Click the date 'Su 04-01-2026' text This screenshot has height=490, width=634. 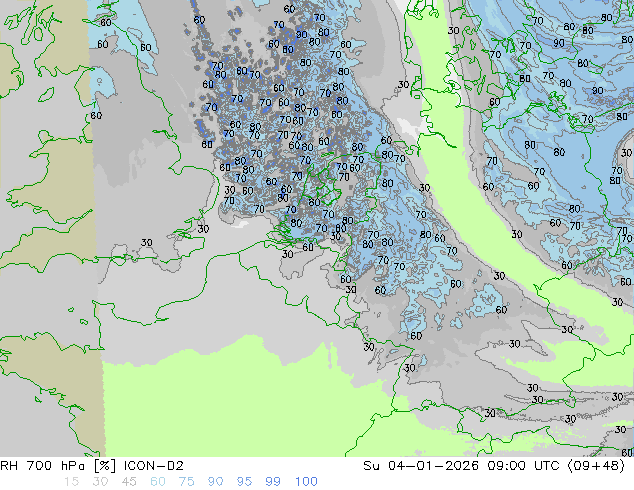421,466
